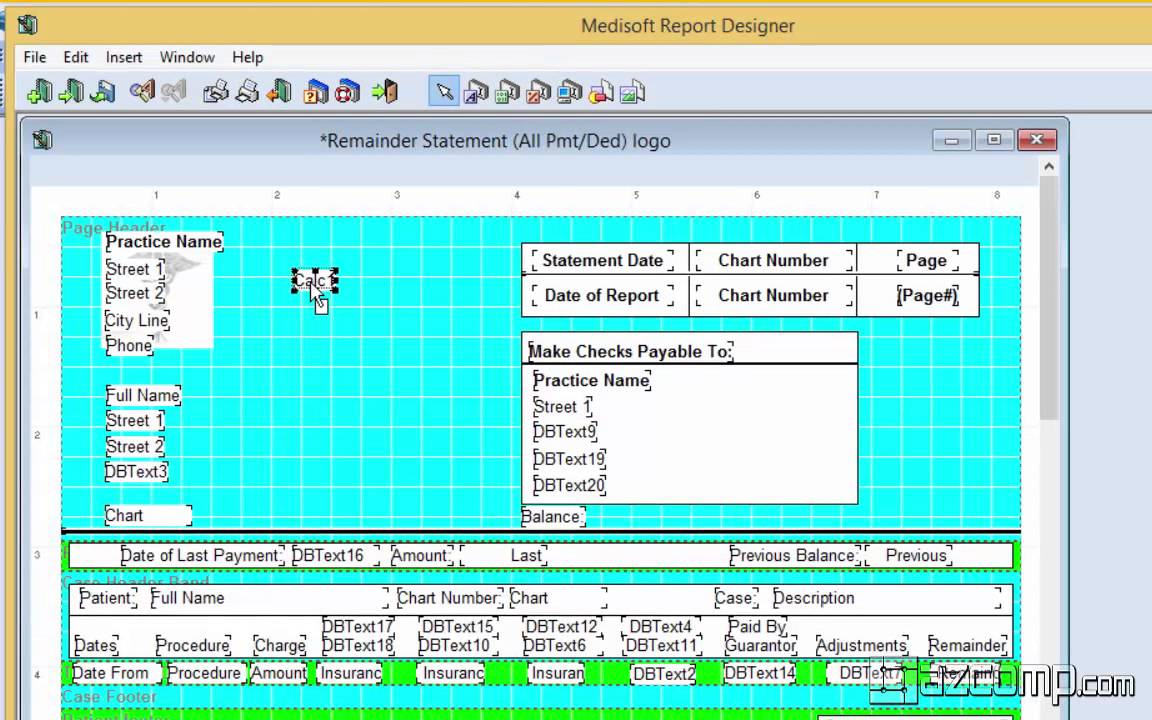
Task: Select the Chart field above the black line
Action: (148, 516)
